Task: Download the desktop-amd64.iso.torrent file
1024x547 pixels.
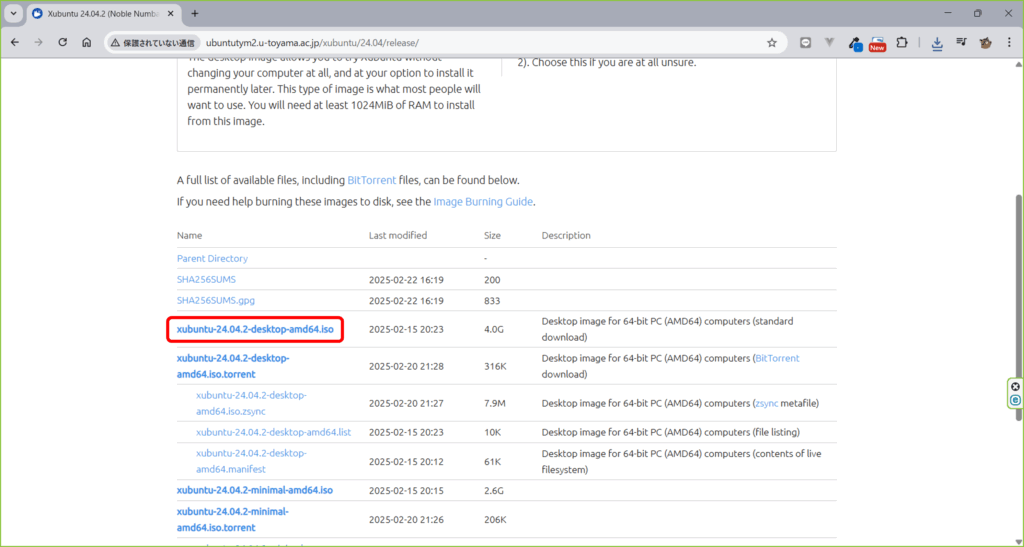Action: (x=232, y=366)
